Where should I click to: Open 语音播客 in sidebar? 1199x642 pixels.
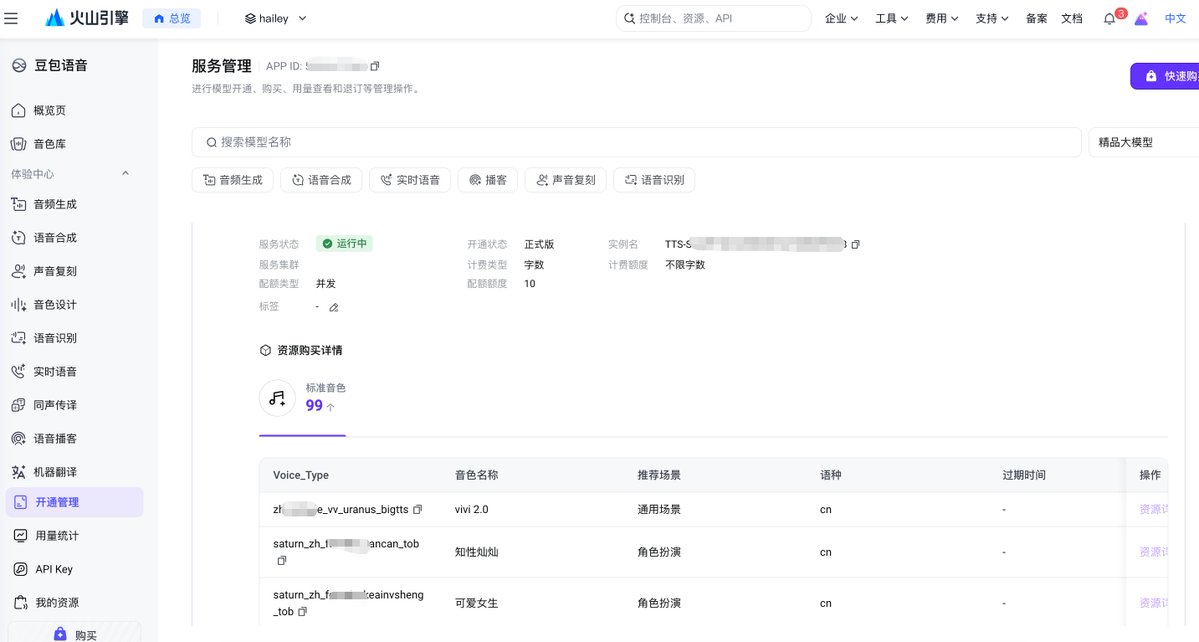(73, 439)
